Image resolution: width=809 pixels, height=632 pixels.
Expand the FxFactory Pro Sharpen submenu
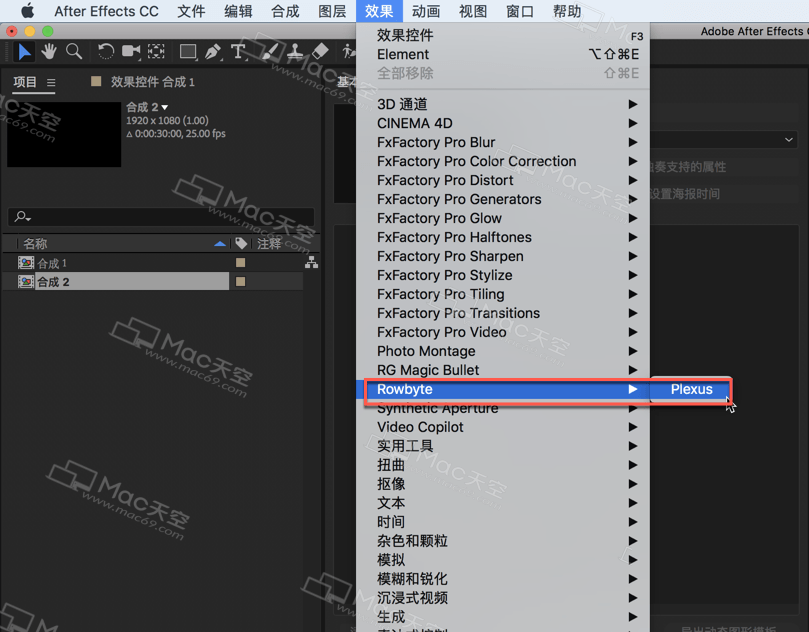[x=503, y=256]
